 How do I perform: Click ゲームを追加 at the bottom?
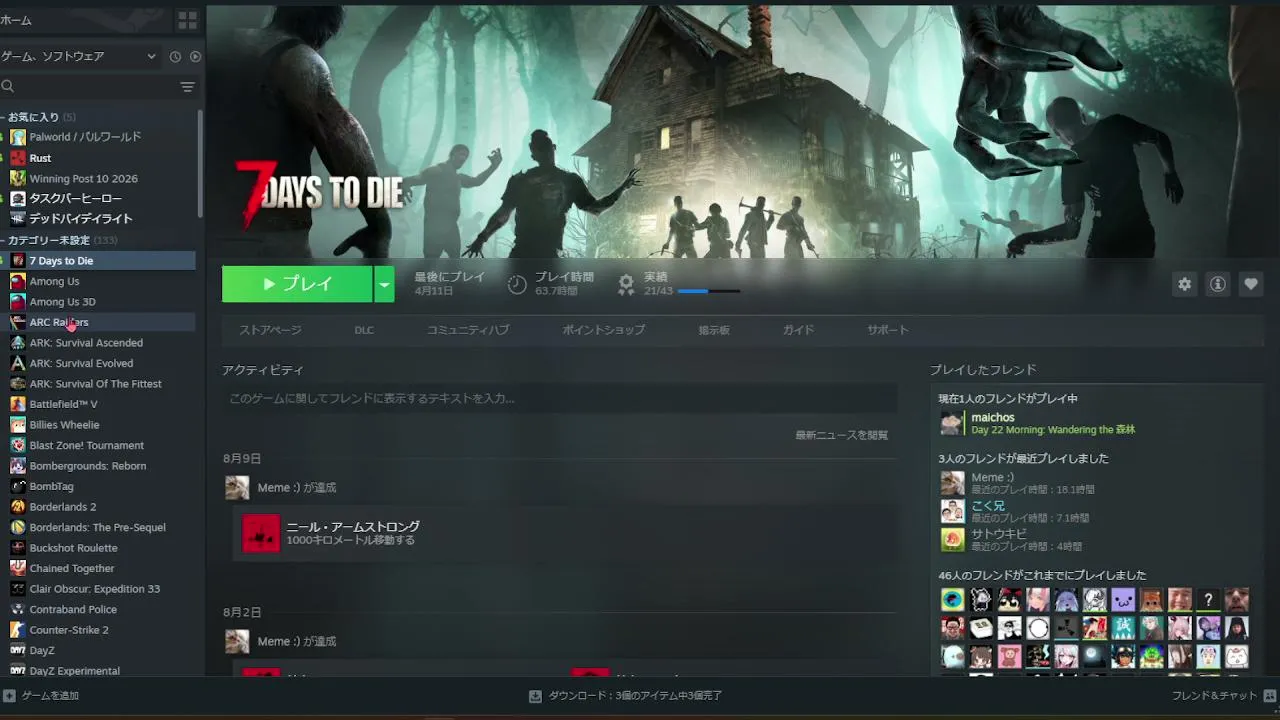pos(41,696)
